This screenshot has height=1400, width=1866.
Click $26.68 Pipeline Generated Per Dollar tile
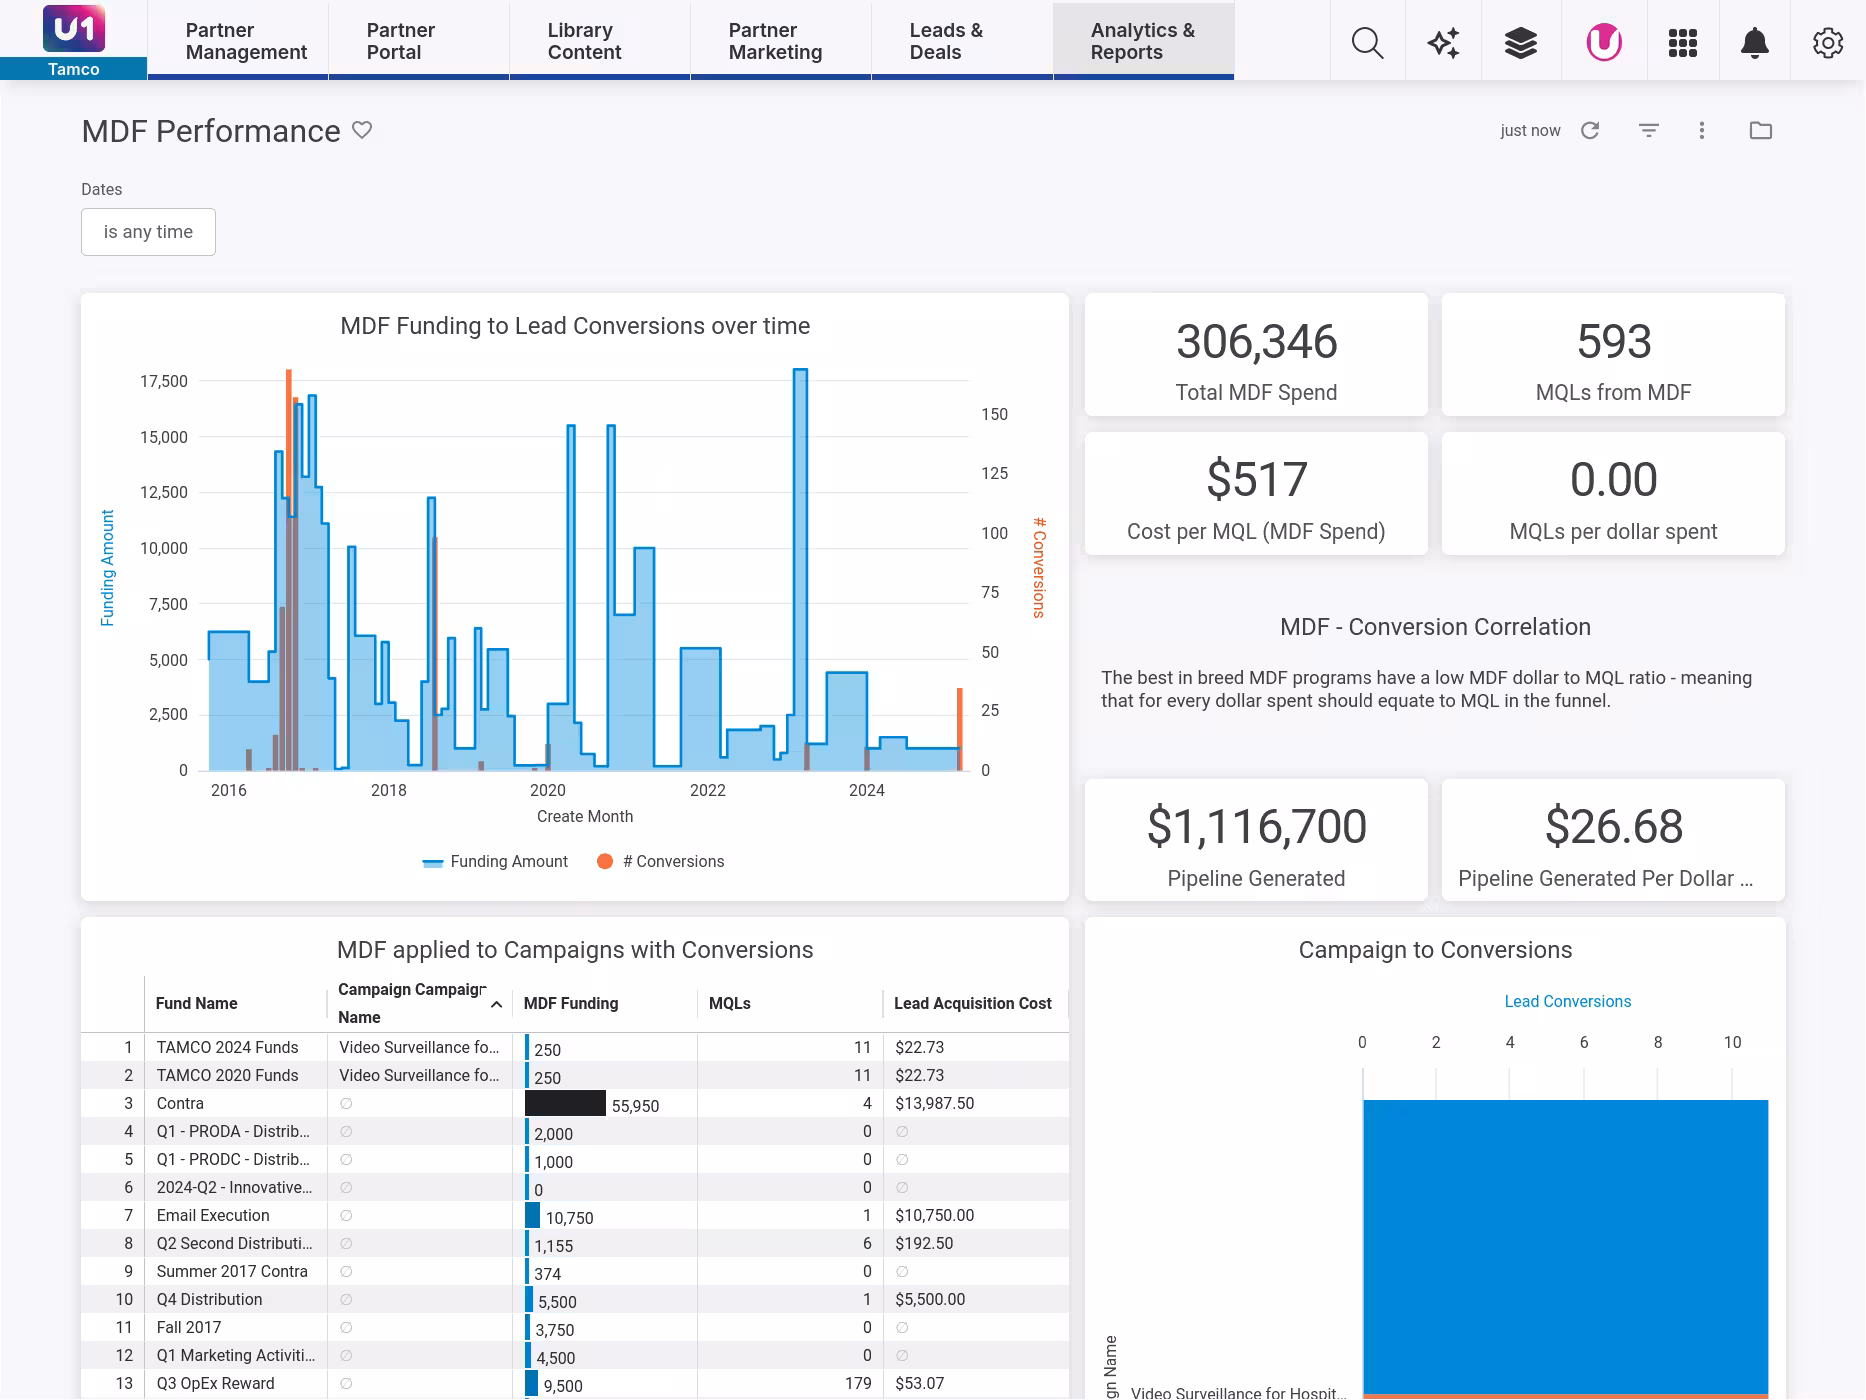click(x=1613, y=840)
